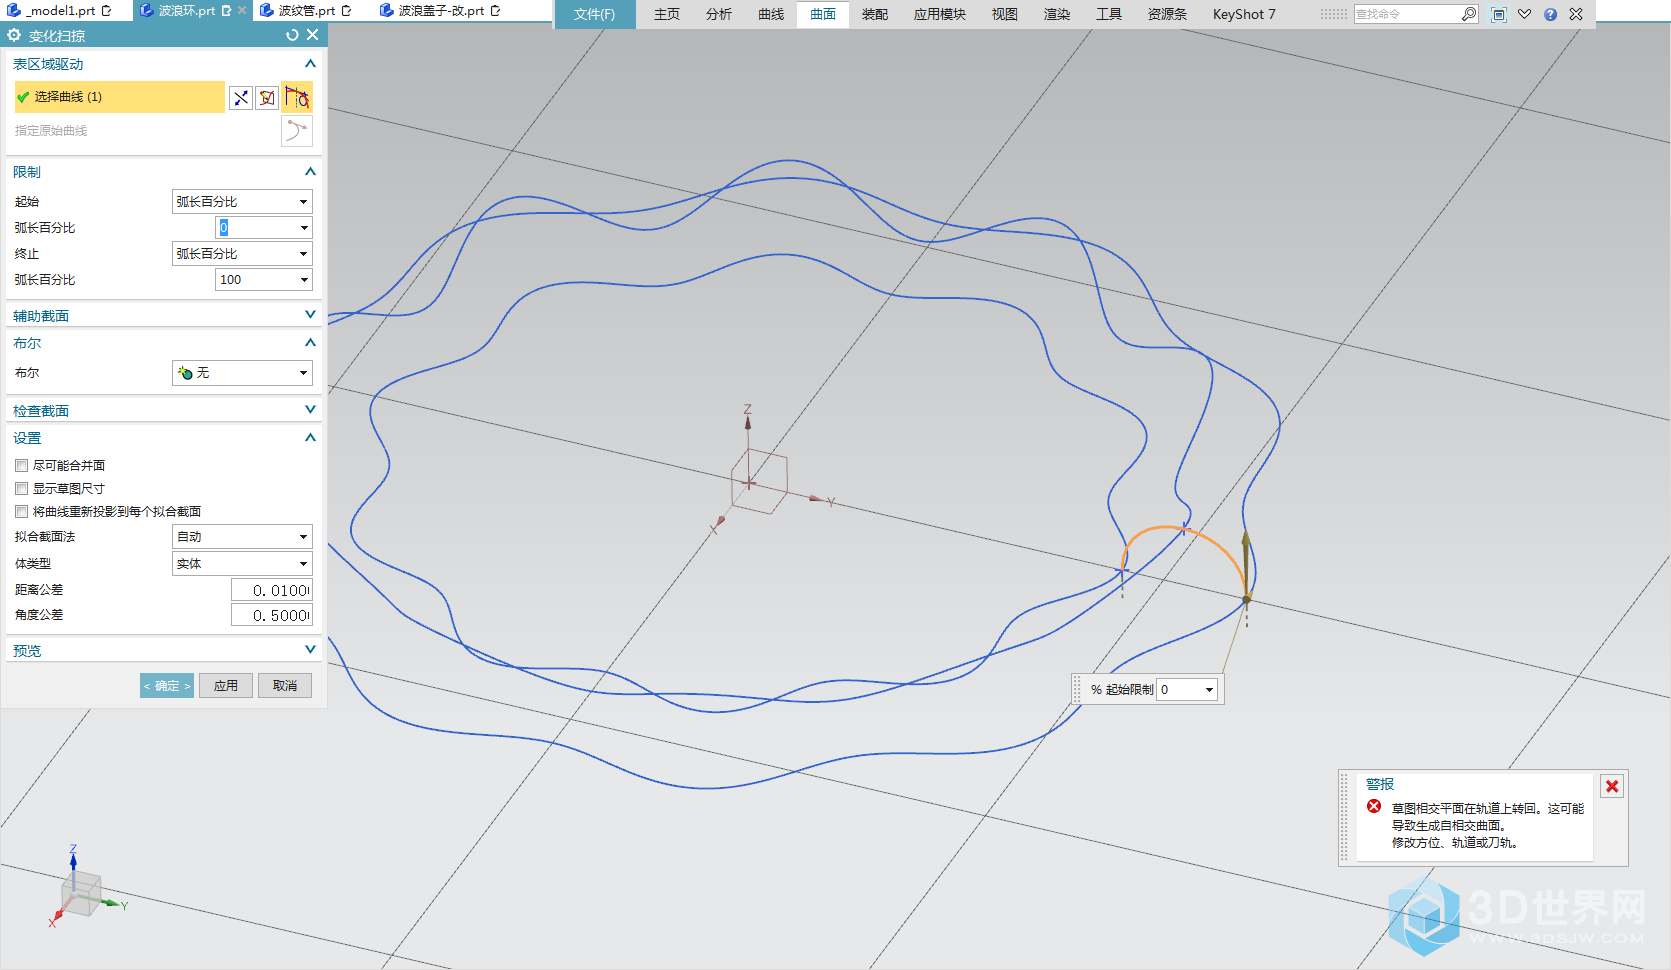The height and width of the screenshot is (970, 1671).
Task: Expand the 预览 section
Action: click(310, 650)
